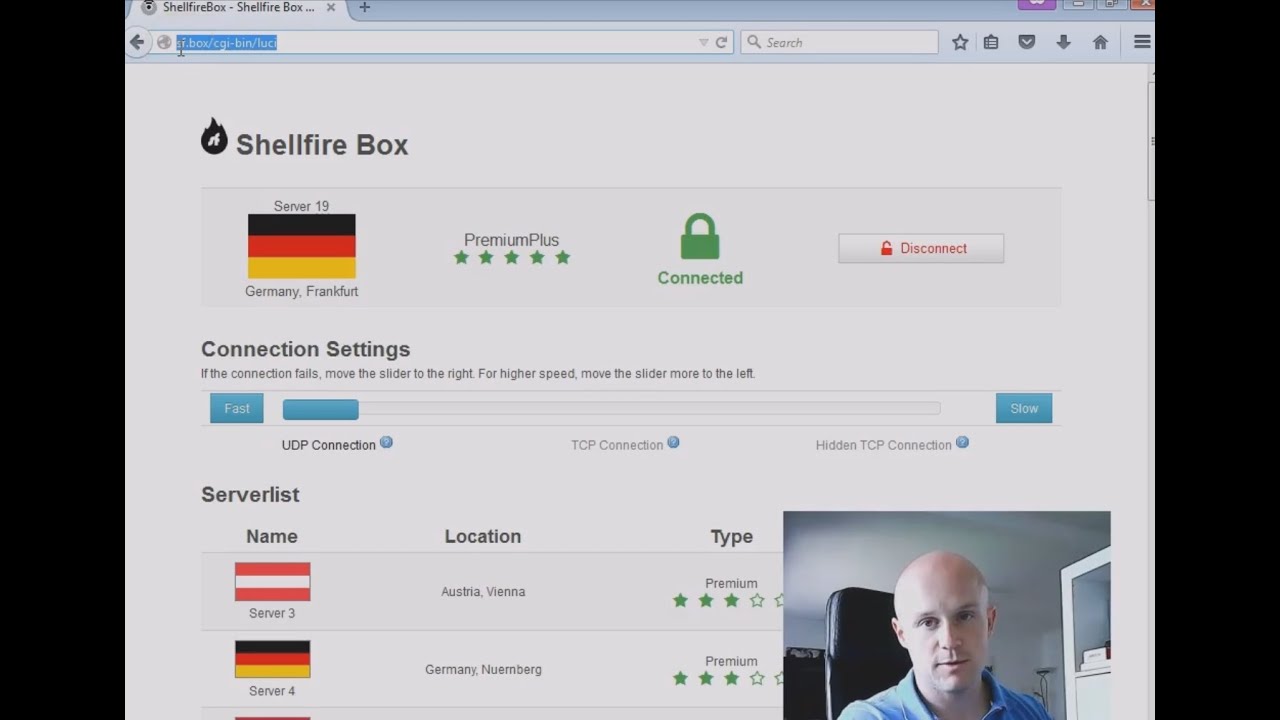This screenshot has height=720, width=1280.
Task: Click the Pocket save icon
Action: point(1027,42)
